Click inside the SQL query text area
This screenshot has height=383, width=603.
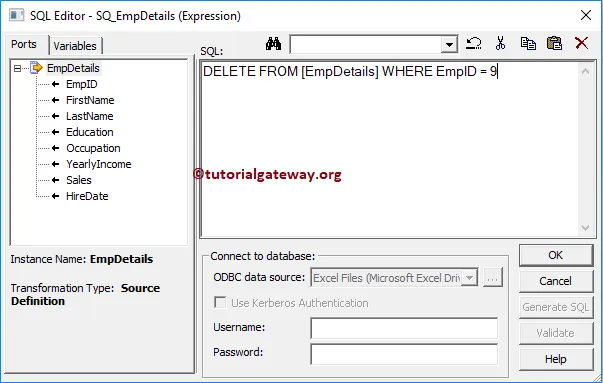pyautogui.click(x=389, y=149)
